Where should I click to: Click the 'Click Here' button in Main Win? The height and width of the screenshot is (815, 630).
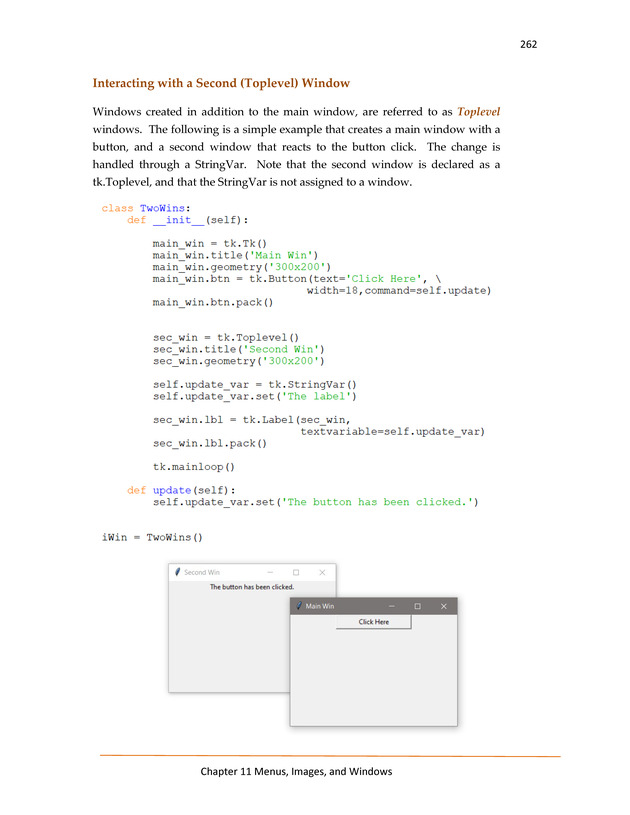pyautogui.click(x=373, y=622)
